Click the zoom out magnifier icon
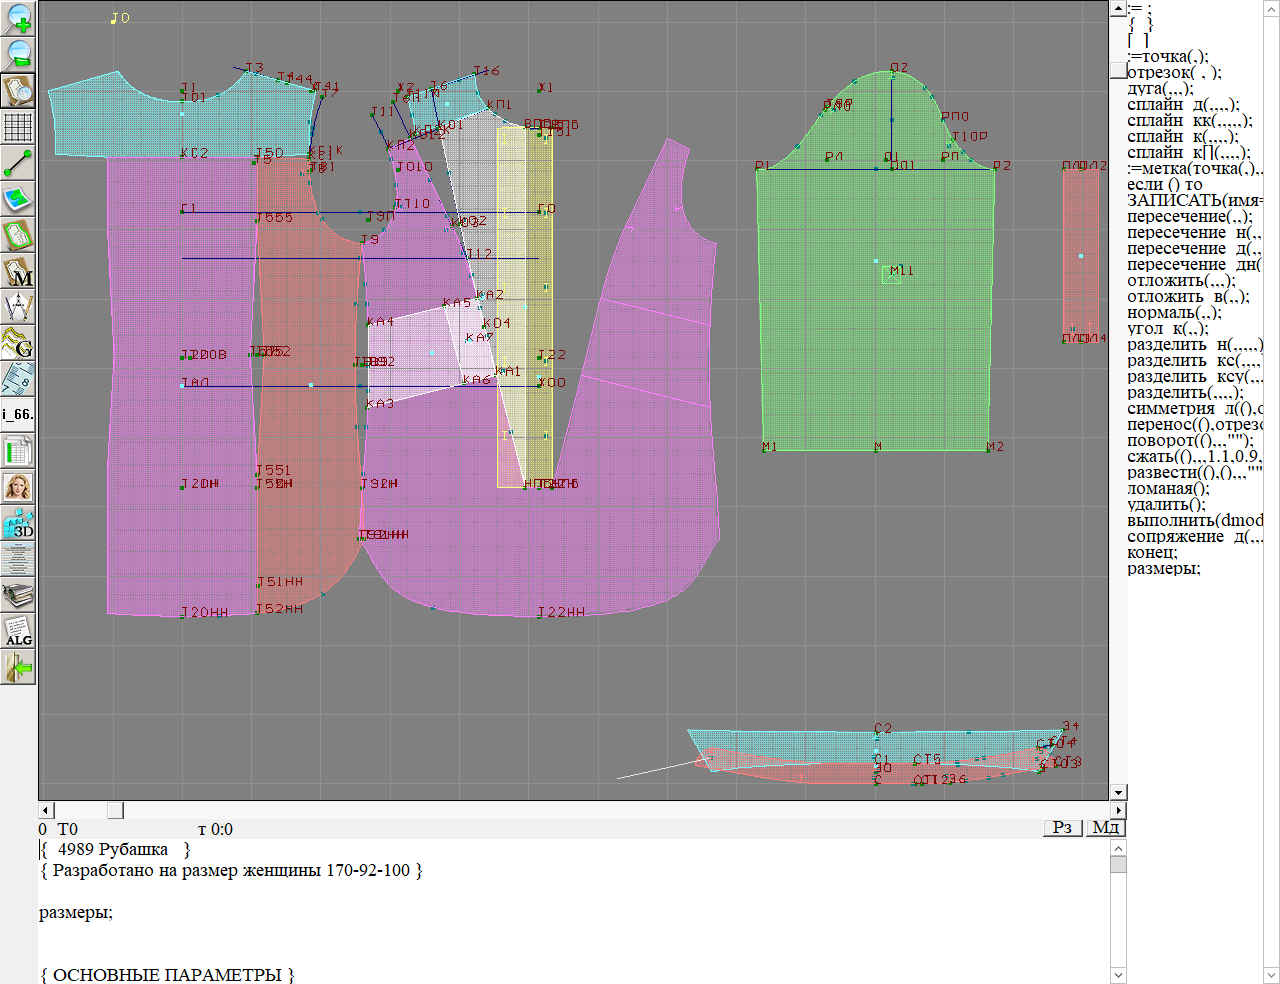 coord(18,54)
